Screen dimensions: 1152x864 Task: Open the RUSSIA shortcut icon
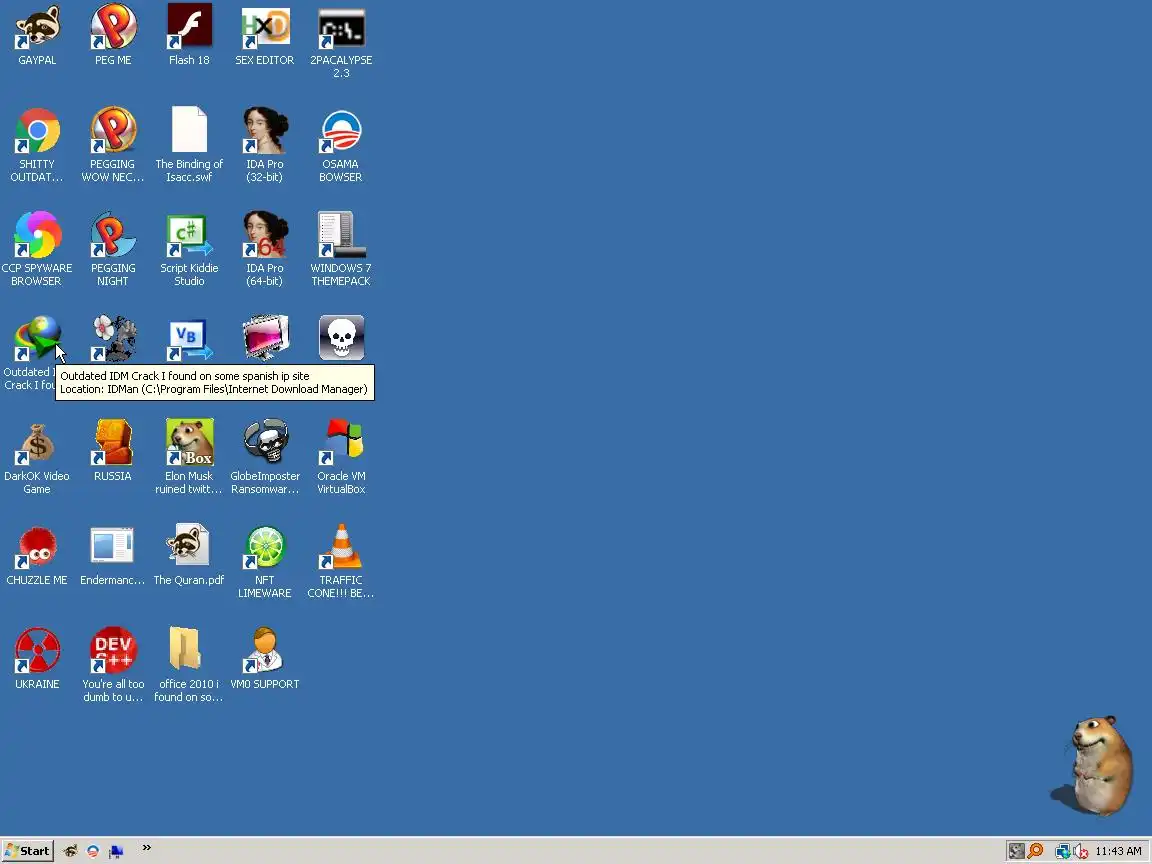coord(113,442)
